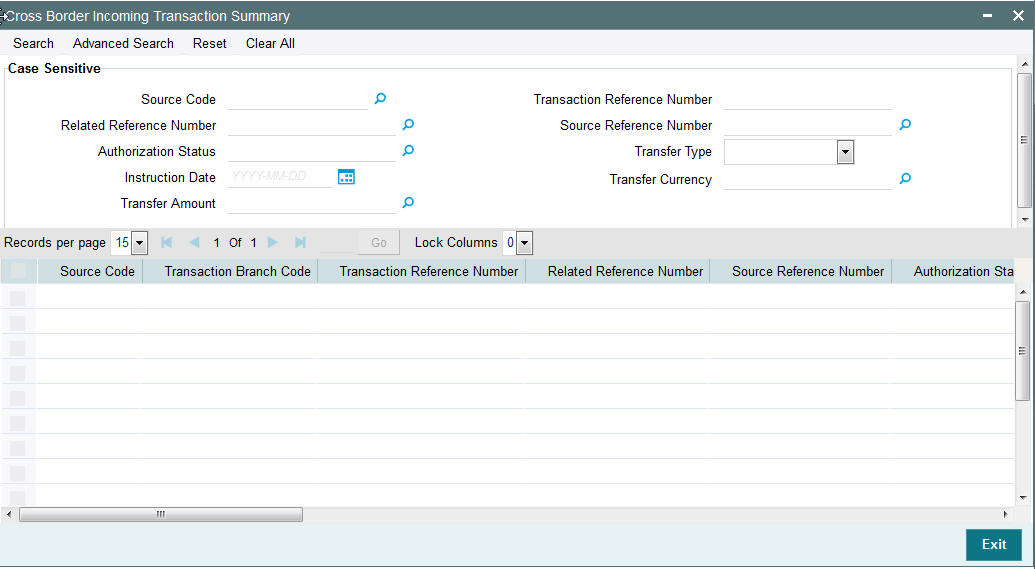Expand the Transfer Type dropdown
Viewport: 1035px width, 569px height.
coord(846,152)
